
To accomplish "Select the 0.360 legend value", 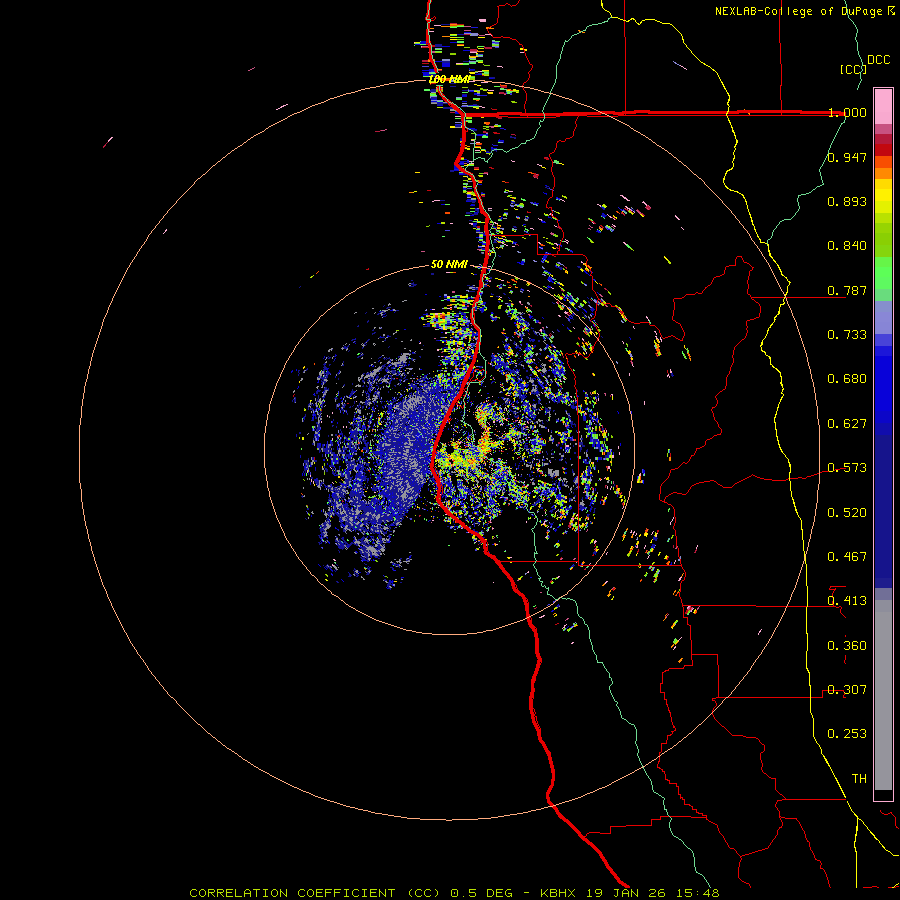I will point(847,646).
